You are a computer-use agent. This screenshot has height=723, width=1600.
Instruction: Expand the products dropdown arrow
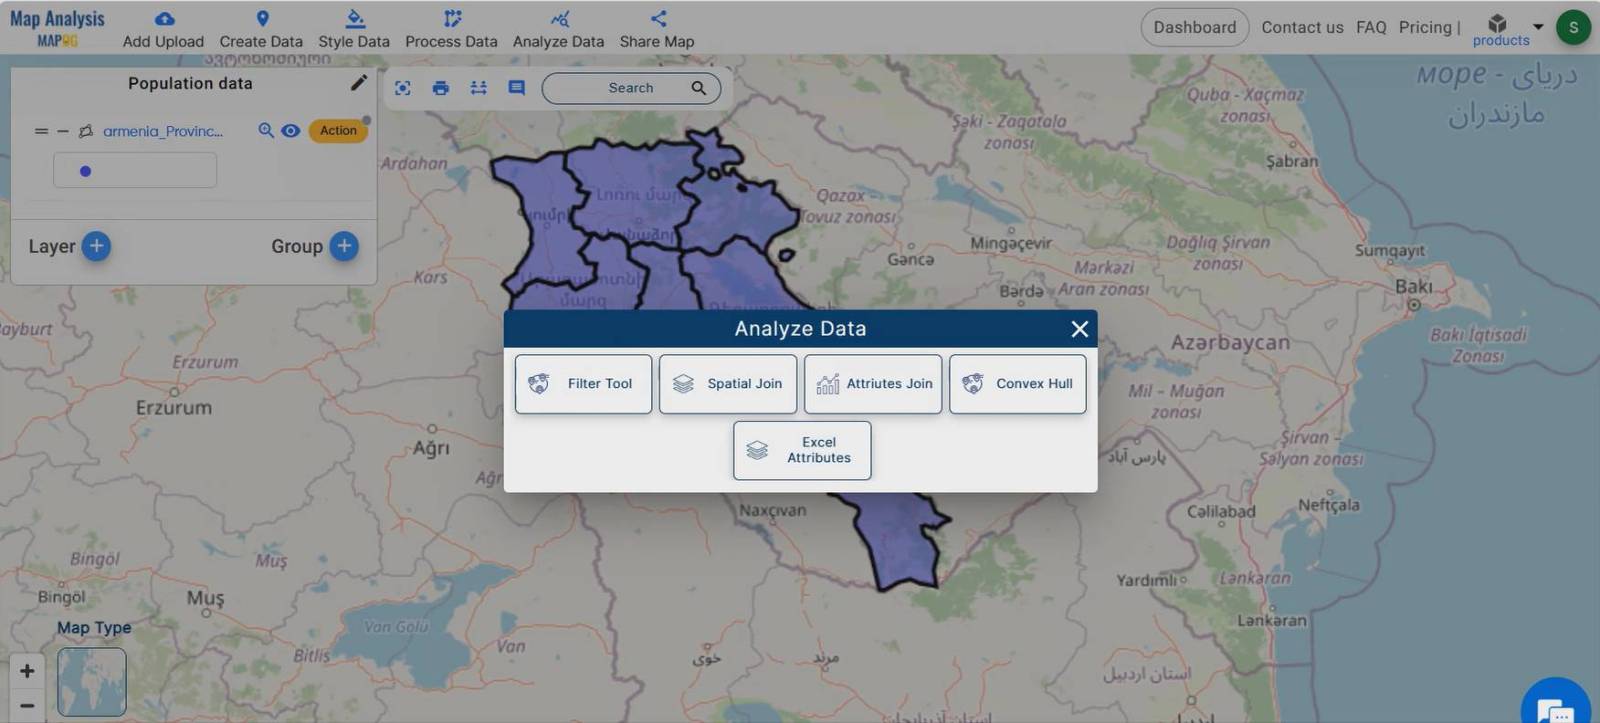point(1538,27)
